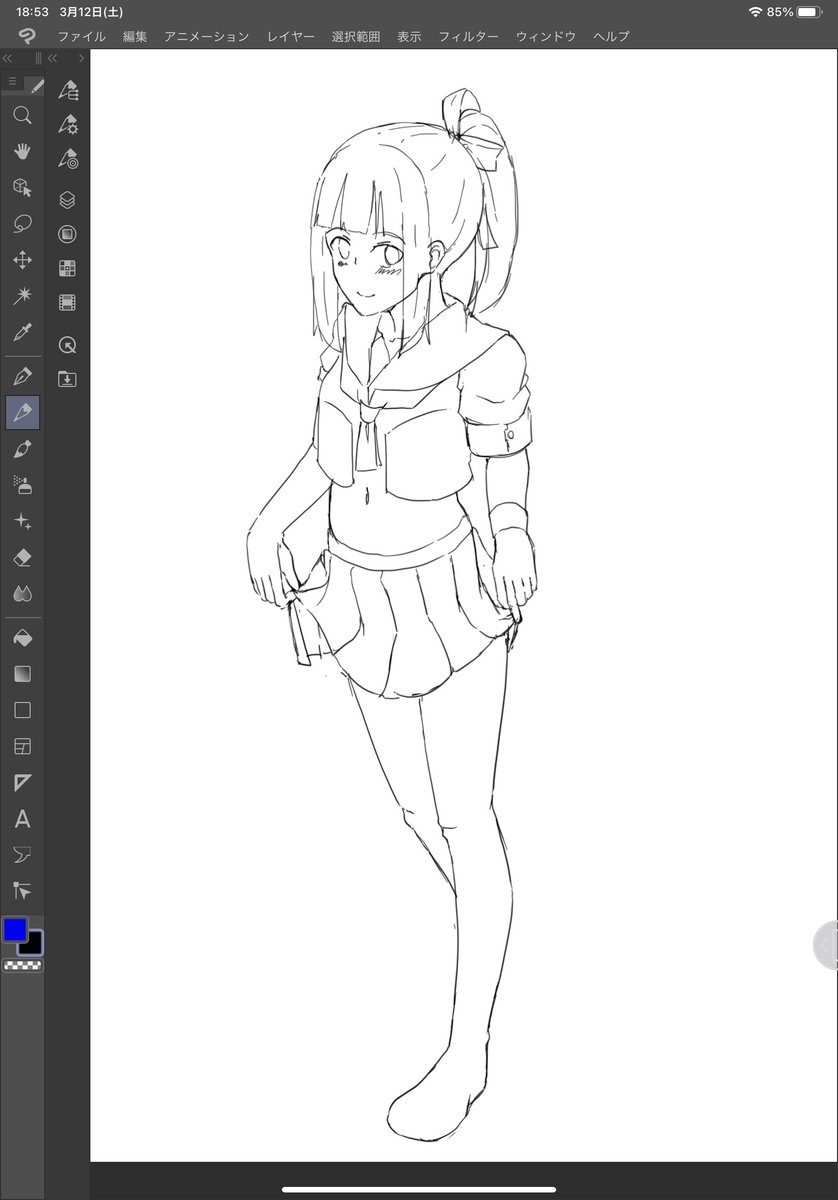Open the Tool Property palette
838x1200 pixels.
tap(67, 125)
